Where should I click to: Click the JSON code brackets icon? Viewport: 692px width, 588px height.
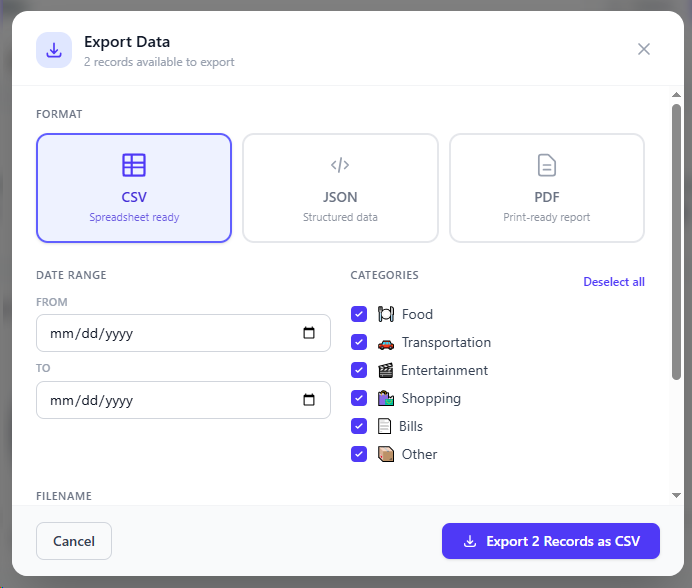(340, 165)
